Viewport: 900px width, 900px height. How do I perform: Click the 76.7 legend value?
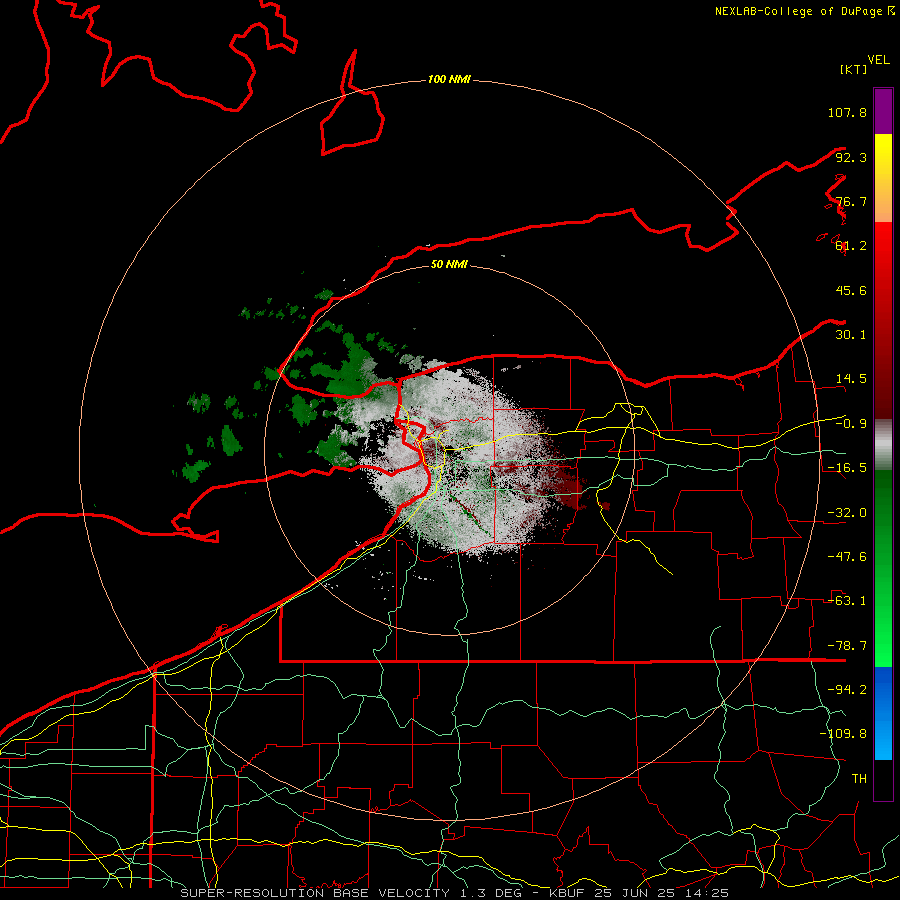[x=851, y=201]
